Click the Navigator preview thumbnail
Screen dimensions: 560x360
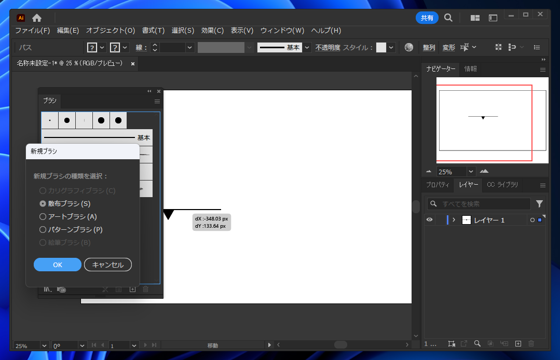[x=492, y=120]
